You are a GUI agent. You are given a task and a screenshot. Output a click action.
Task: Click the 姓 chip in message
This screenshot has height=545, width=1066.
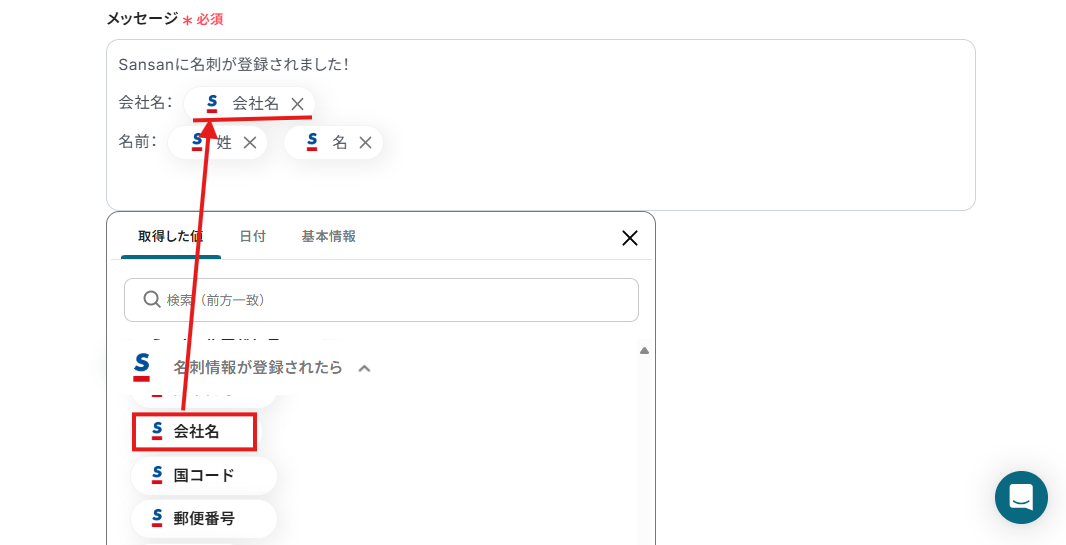(217, 143)
